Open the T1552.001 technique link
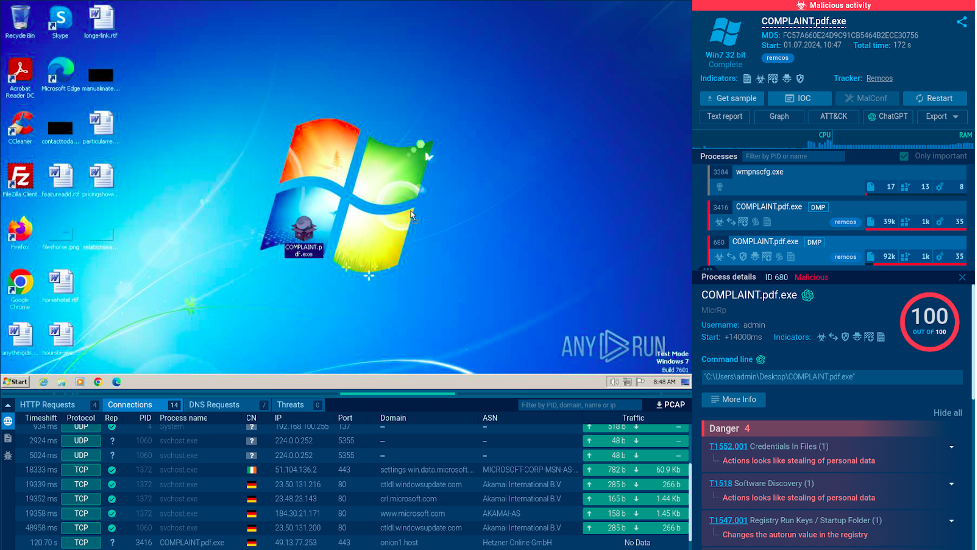The height and width of the screenshot is (550, 977). coord(728,447)
